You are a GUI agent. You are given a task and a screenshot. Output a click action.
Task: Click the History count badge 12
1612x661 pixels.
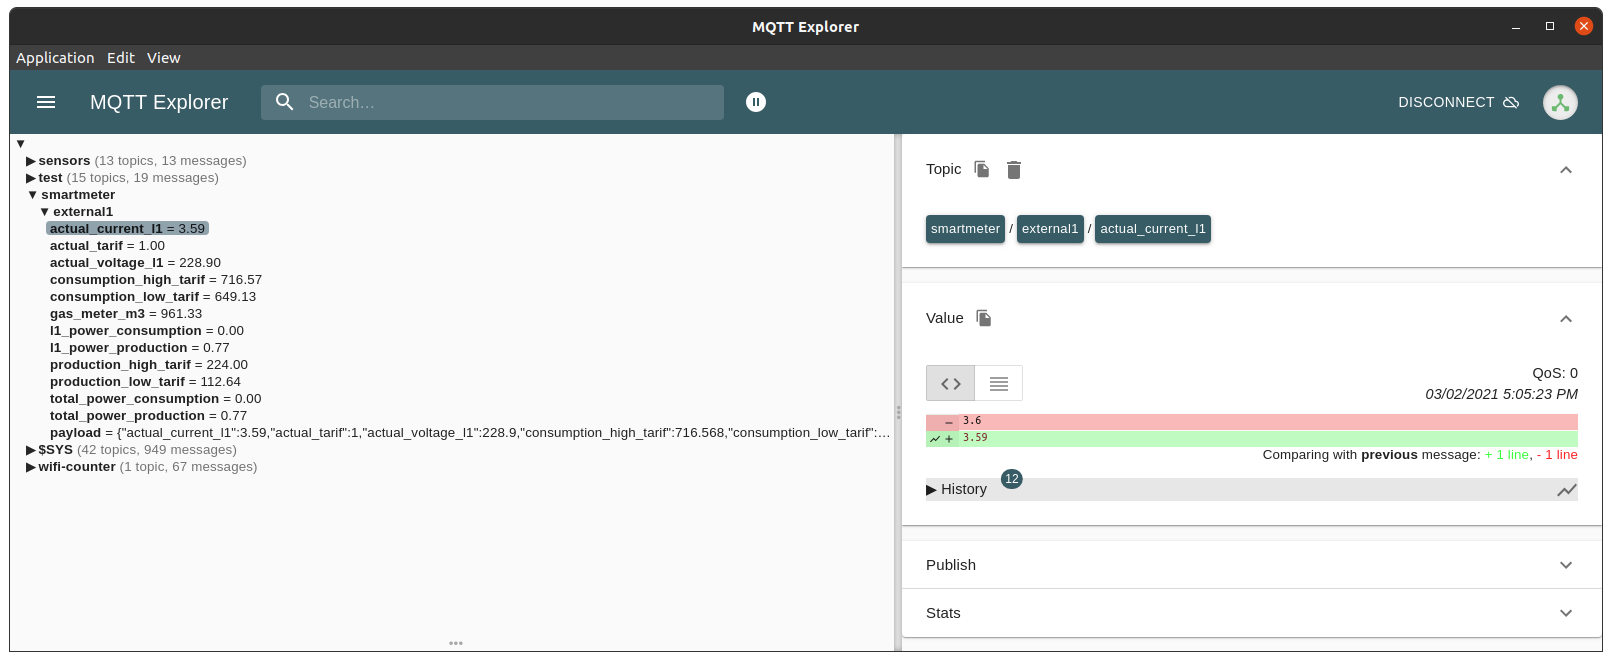(x=1012, y=479)
